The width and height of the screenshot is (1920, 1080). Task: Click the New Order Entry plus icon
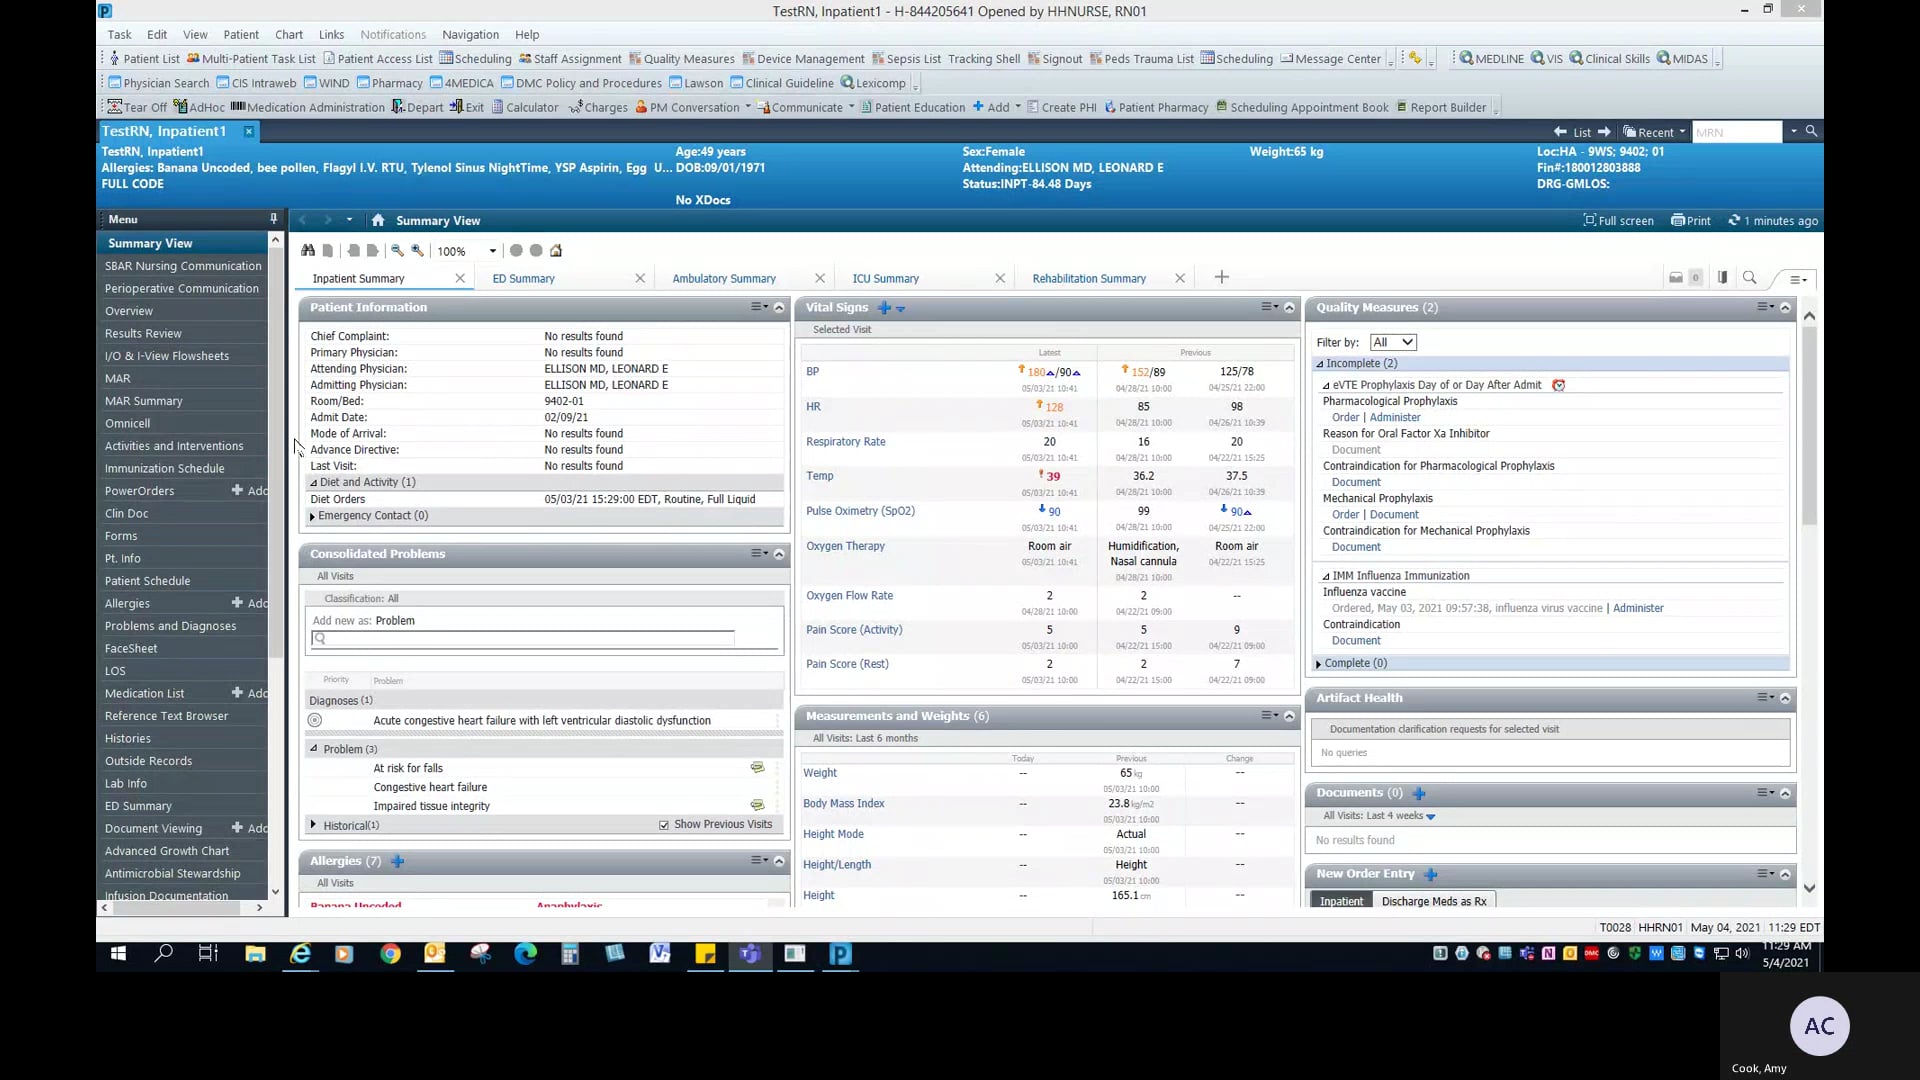(1431, 874)
